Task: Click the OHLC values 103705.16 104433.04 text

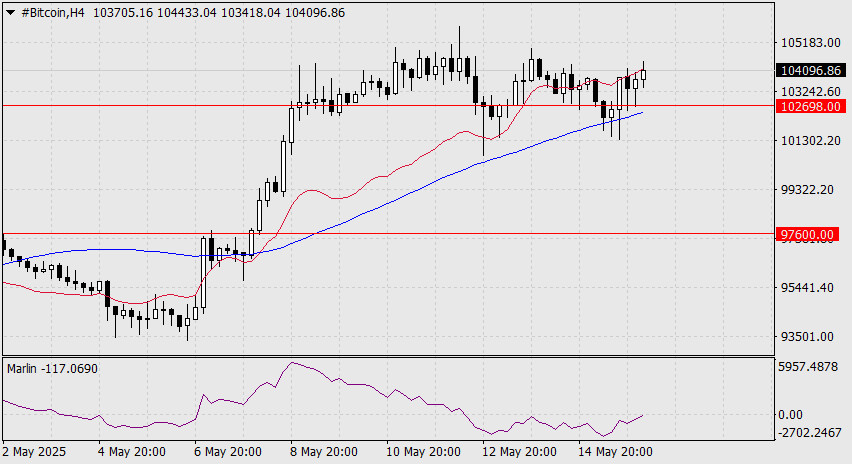Action: (x=155, y=12)
